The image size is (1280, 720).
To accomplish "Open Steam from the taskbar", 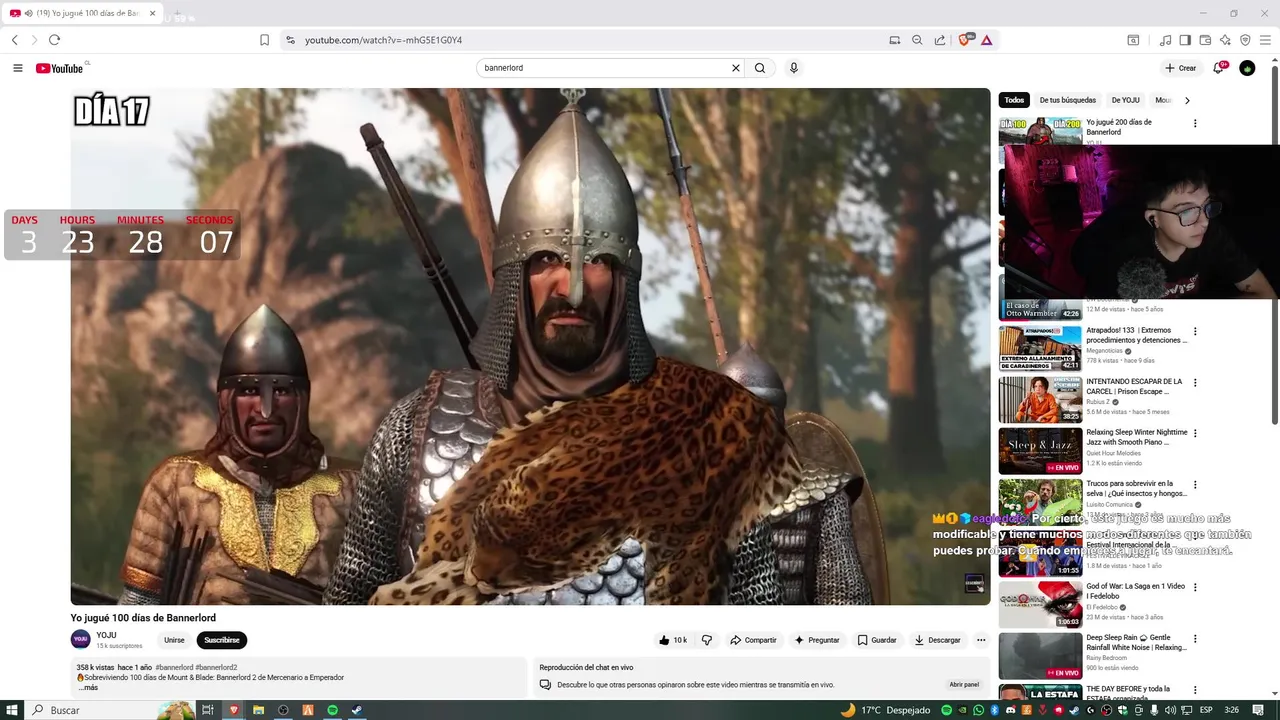I will [x=357, y=710].
